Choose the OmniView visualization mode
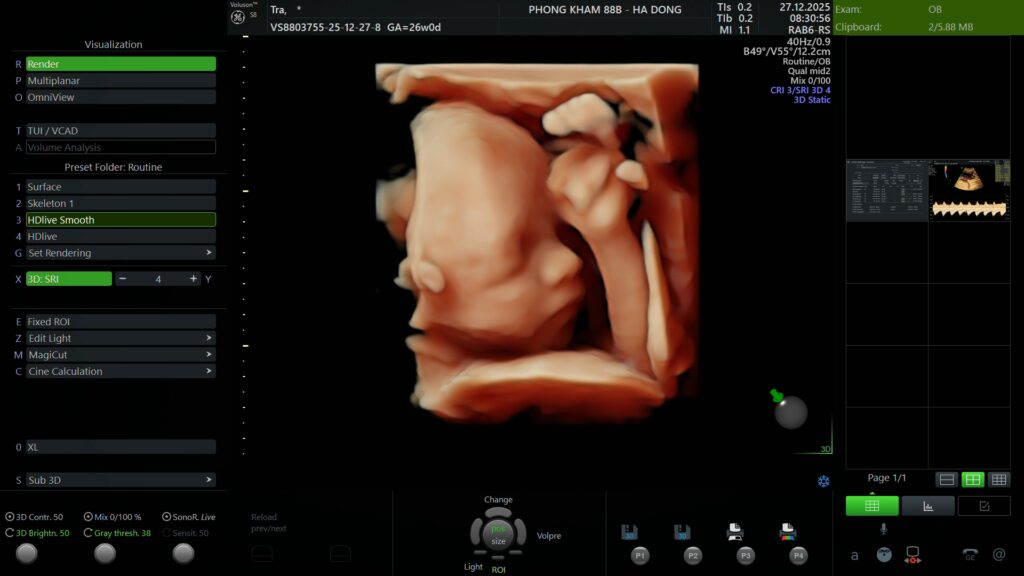The width and height of the screenshot is (1024, 576). tap(120, 98)
